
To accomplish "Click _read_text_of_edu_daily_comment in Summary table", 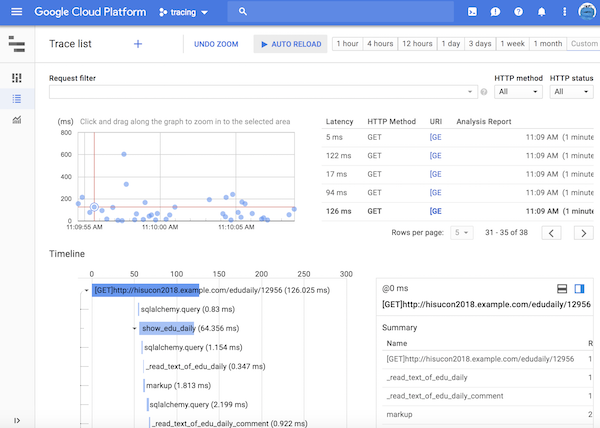I will [x=445, y=396].
